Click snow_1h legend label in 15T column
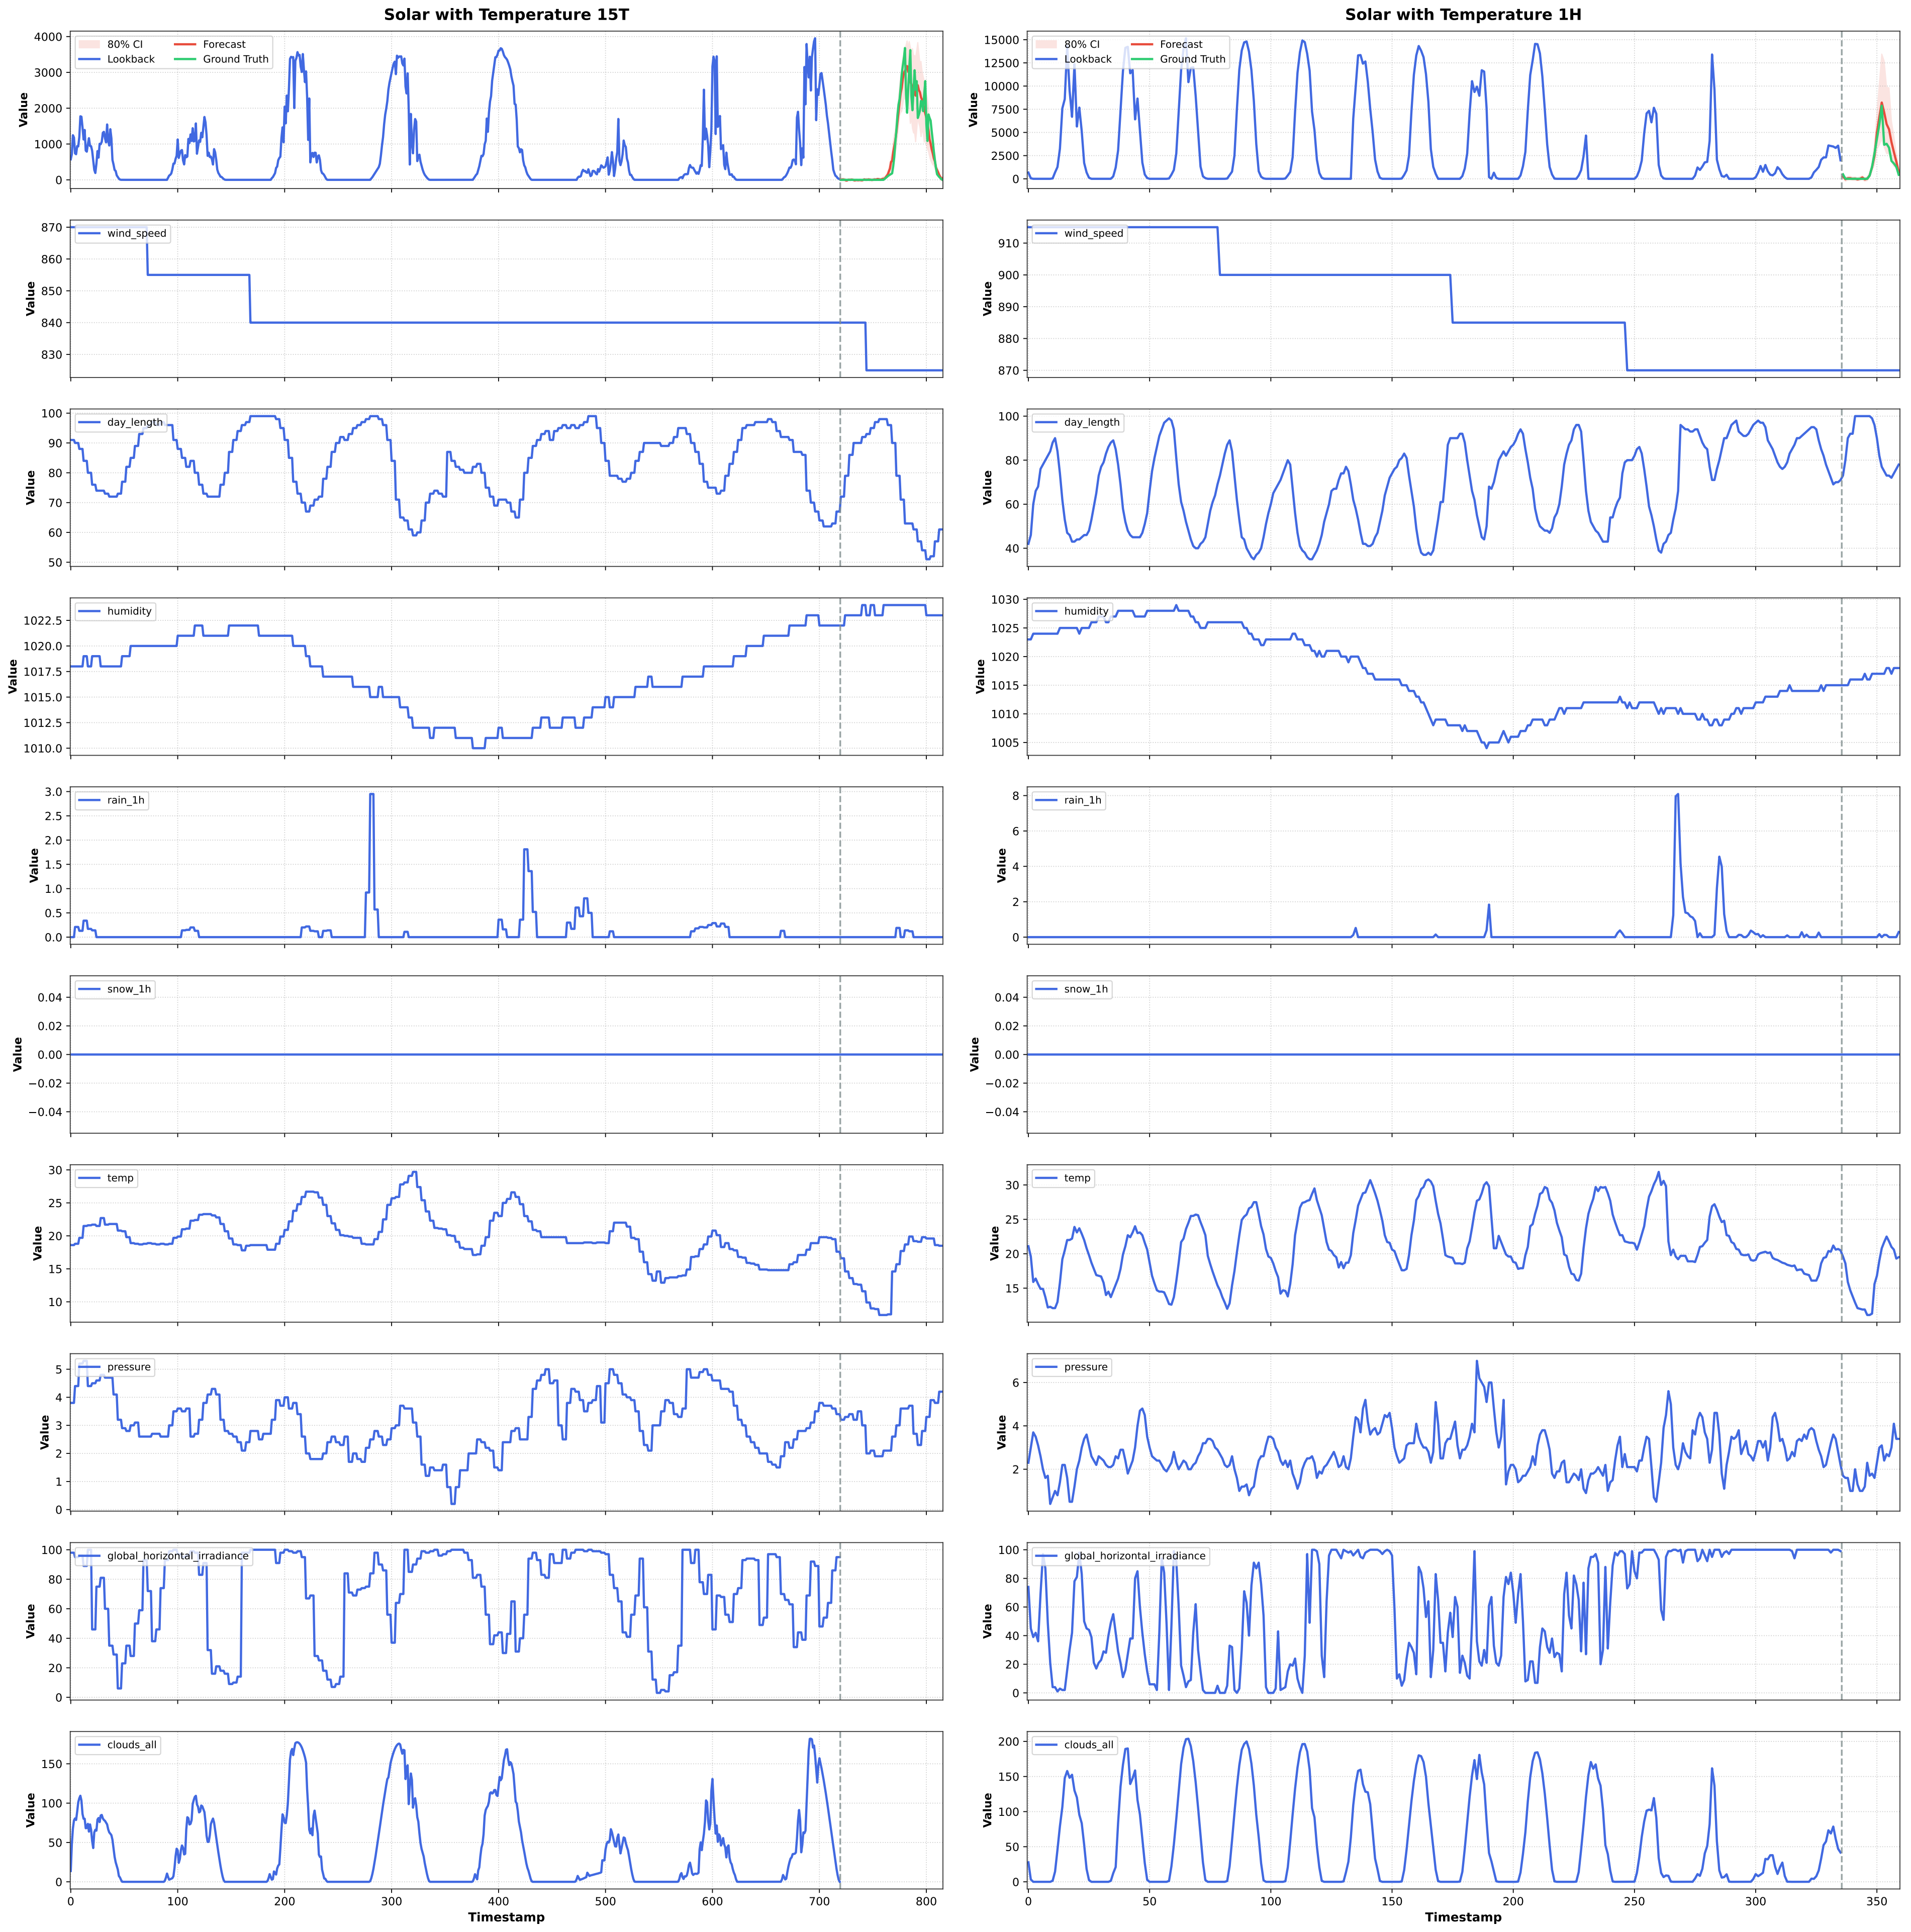The image size is (1911, 1932). pos(129,990)
